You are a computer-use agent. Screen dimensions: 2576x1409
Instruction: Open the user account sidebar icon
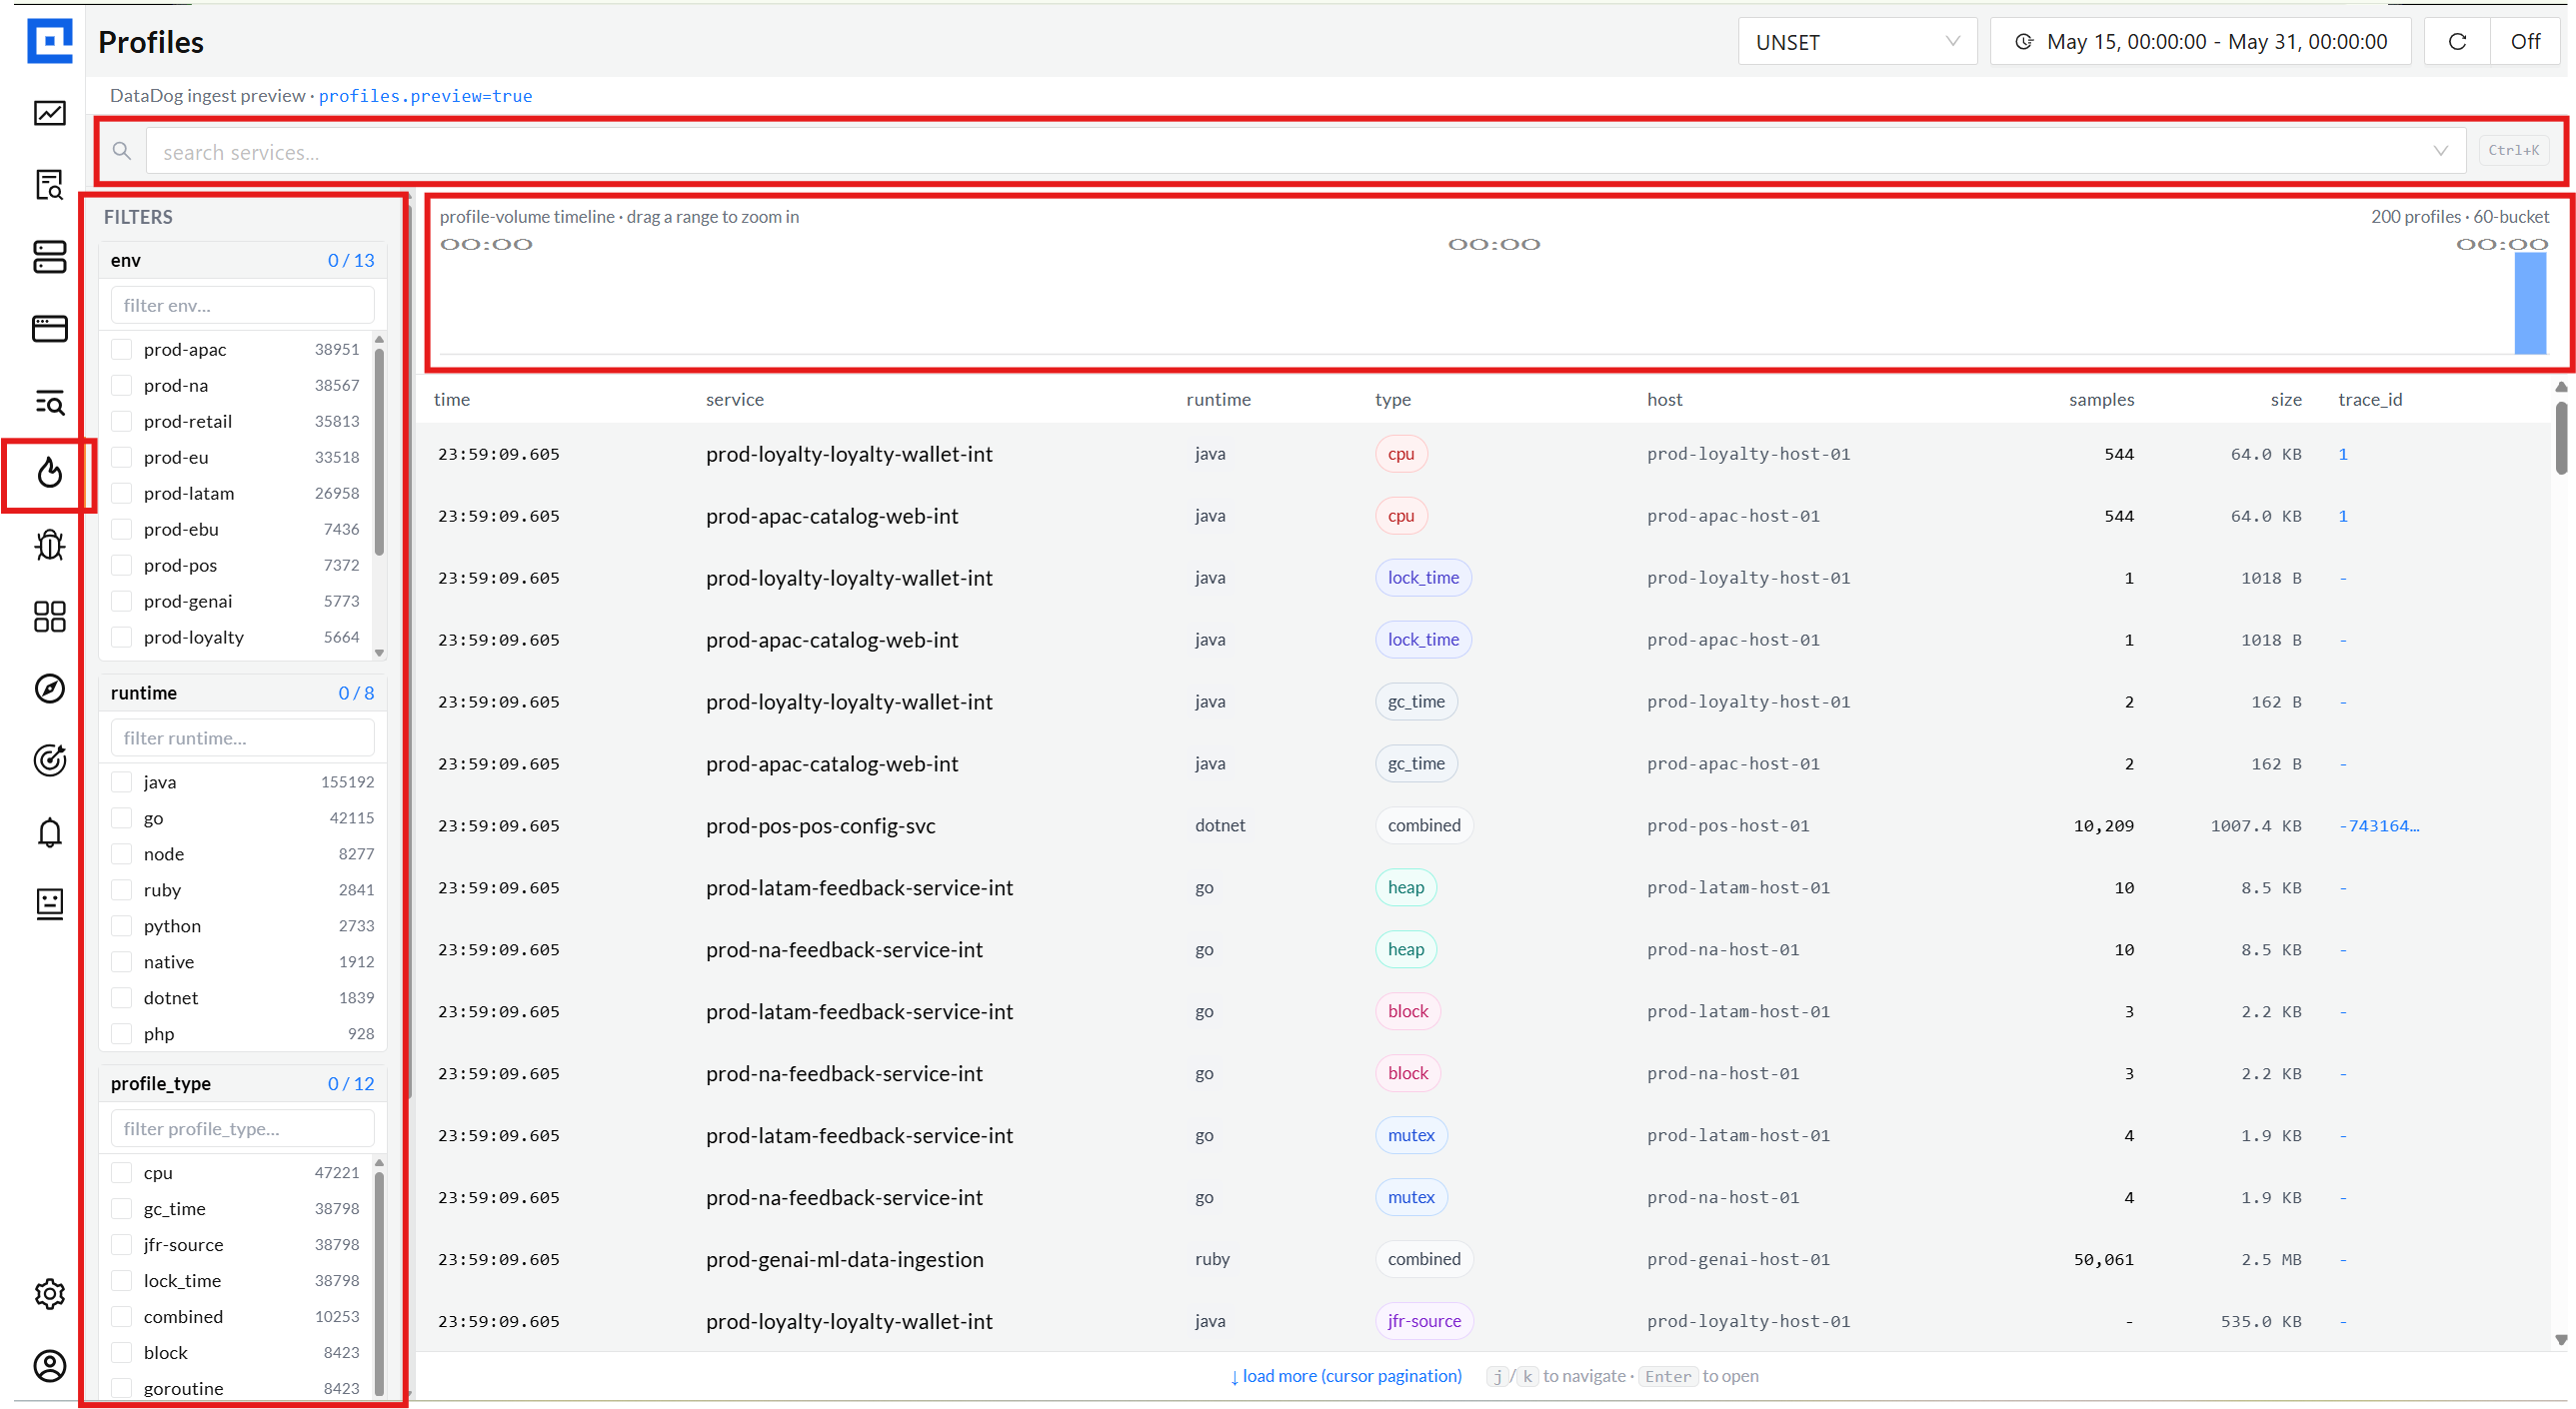pos(49,1366)
